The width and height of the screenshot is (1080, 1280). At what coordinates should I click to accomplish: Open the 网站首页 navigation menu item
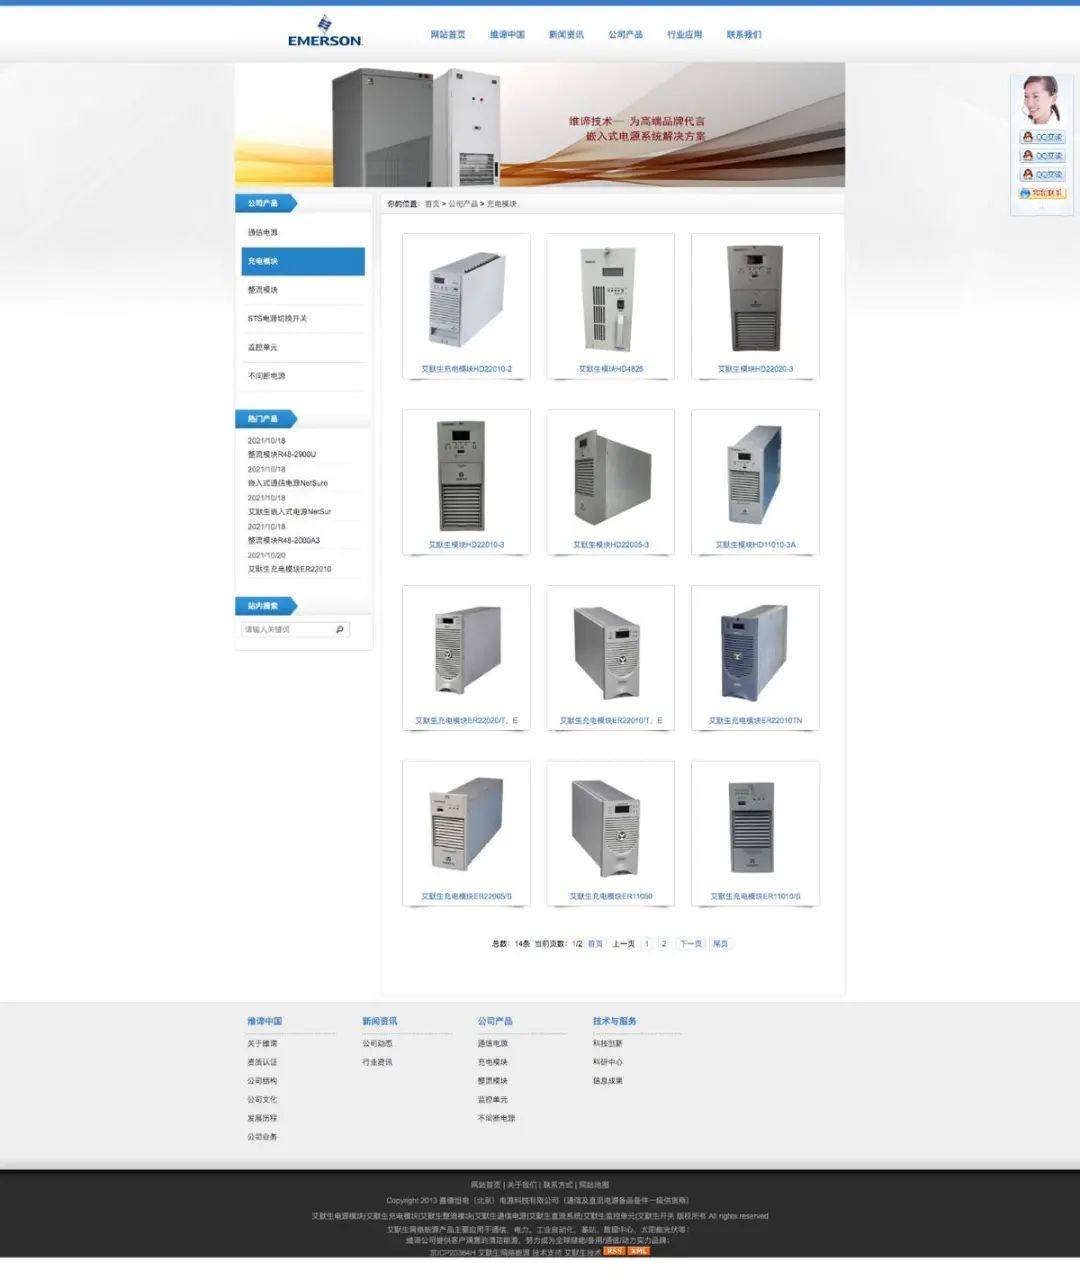pos(448,34)
